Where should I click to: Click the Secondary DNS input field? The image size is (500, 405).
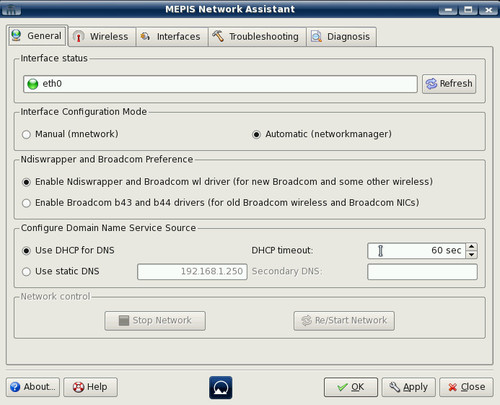point(422,272)
